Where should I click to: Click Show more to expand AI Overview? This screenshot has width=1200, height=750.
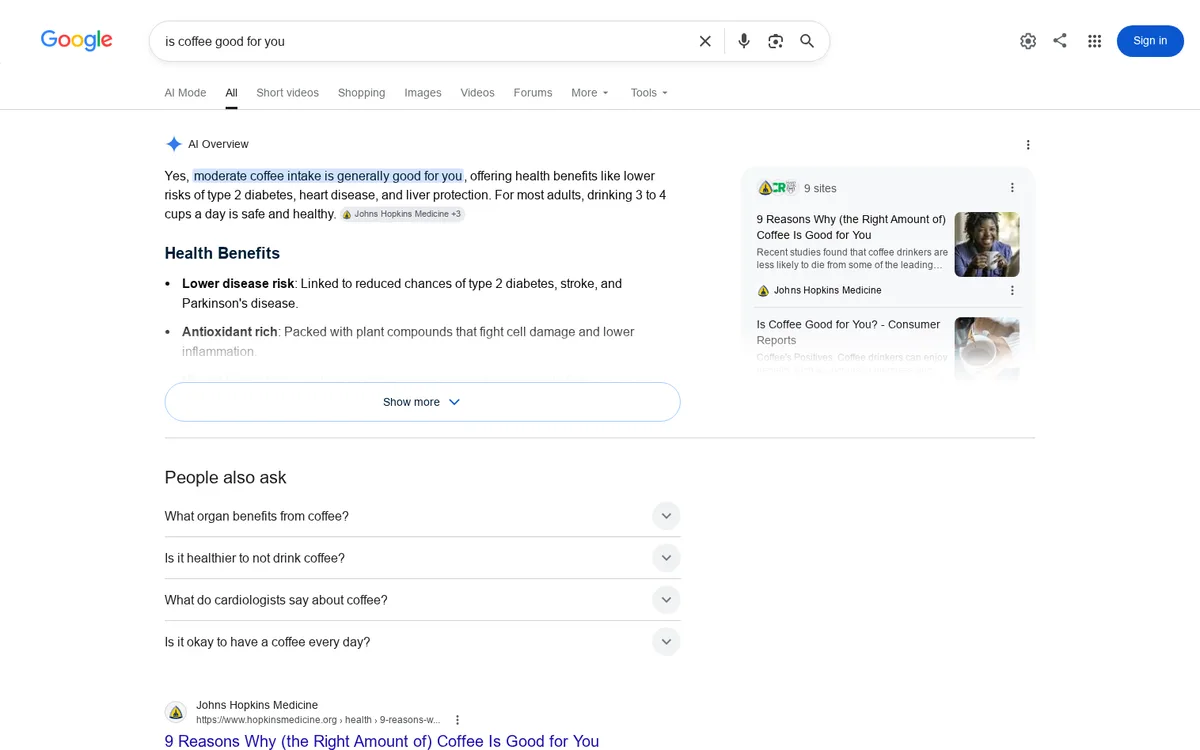pos(422,402)
